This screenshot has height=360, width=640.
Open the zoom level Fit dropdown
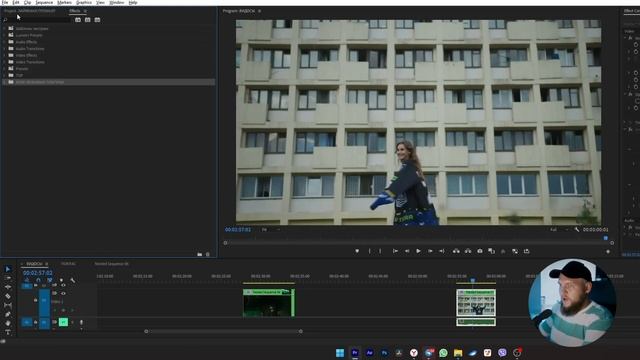[271, 230]
